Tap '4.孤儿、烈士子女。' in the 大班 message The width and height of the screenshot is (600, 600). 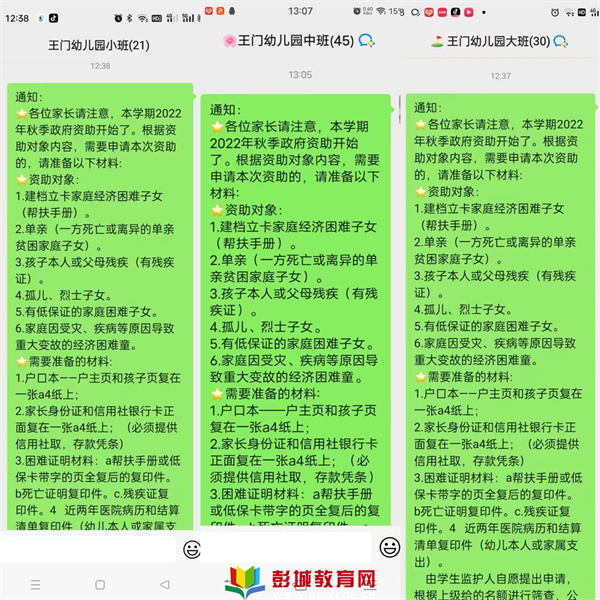click(x=463, y=309)
